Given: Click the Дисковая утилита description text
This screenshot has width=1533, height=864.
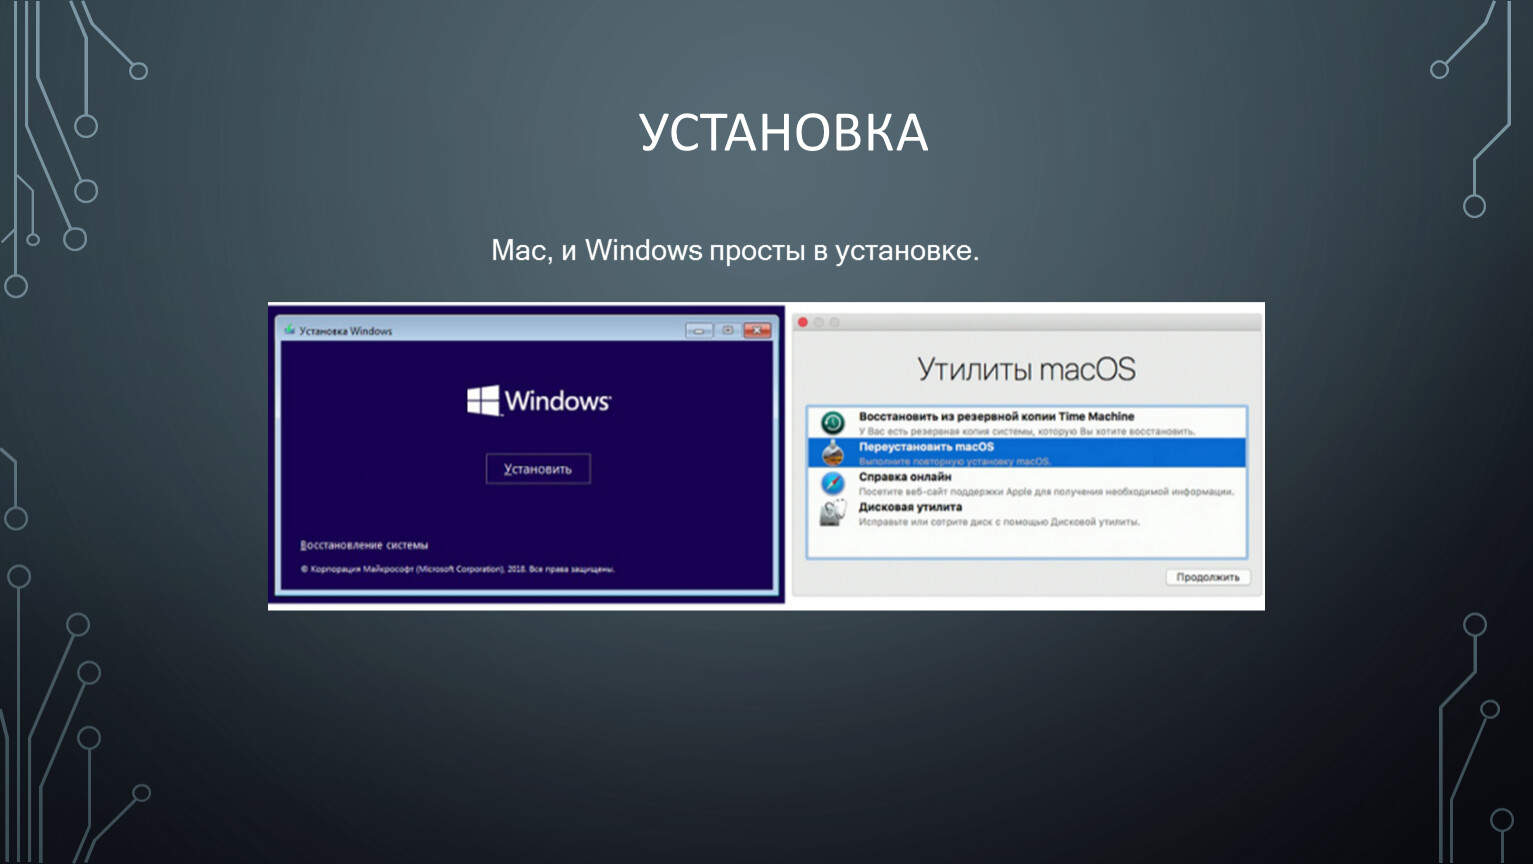Looking at the screenshot, I should [999, 522].
